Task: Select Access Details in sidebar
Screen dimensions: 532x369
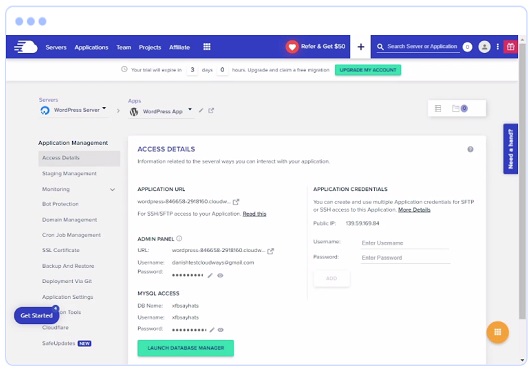Action: tap(79, 158)
